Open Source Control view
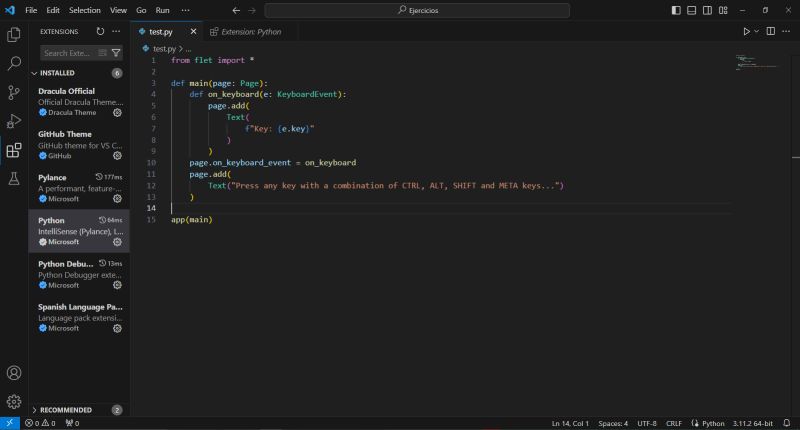The width and height of the screenshot is (800, 430). [14, 92]
